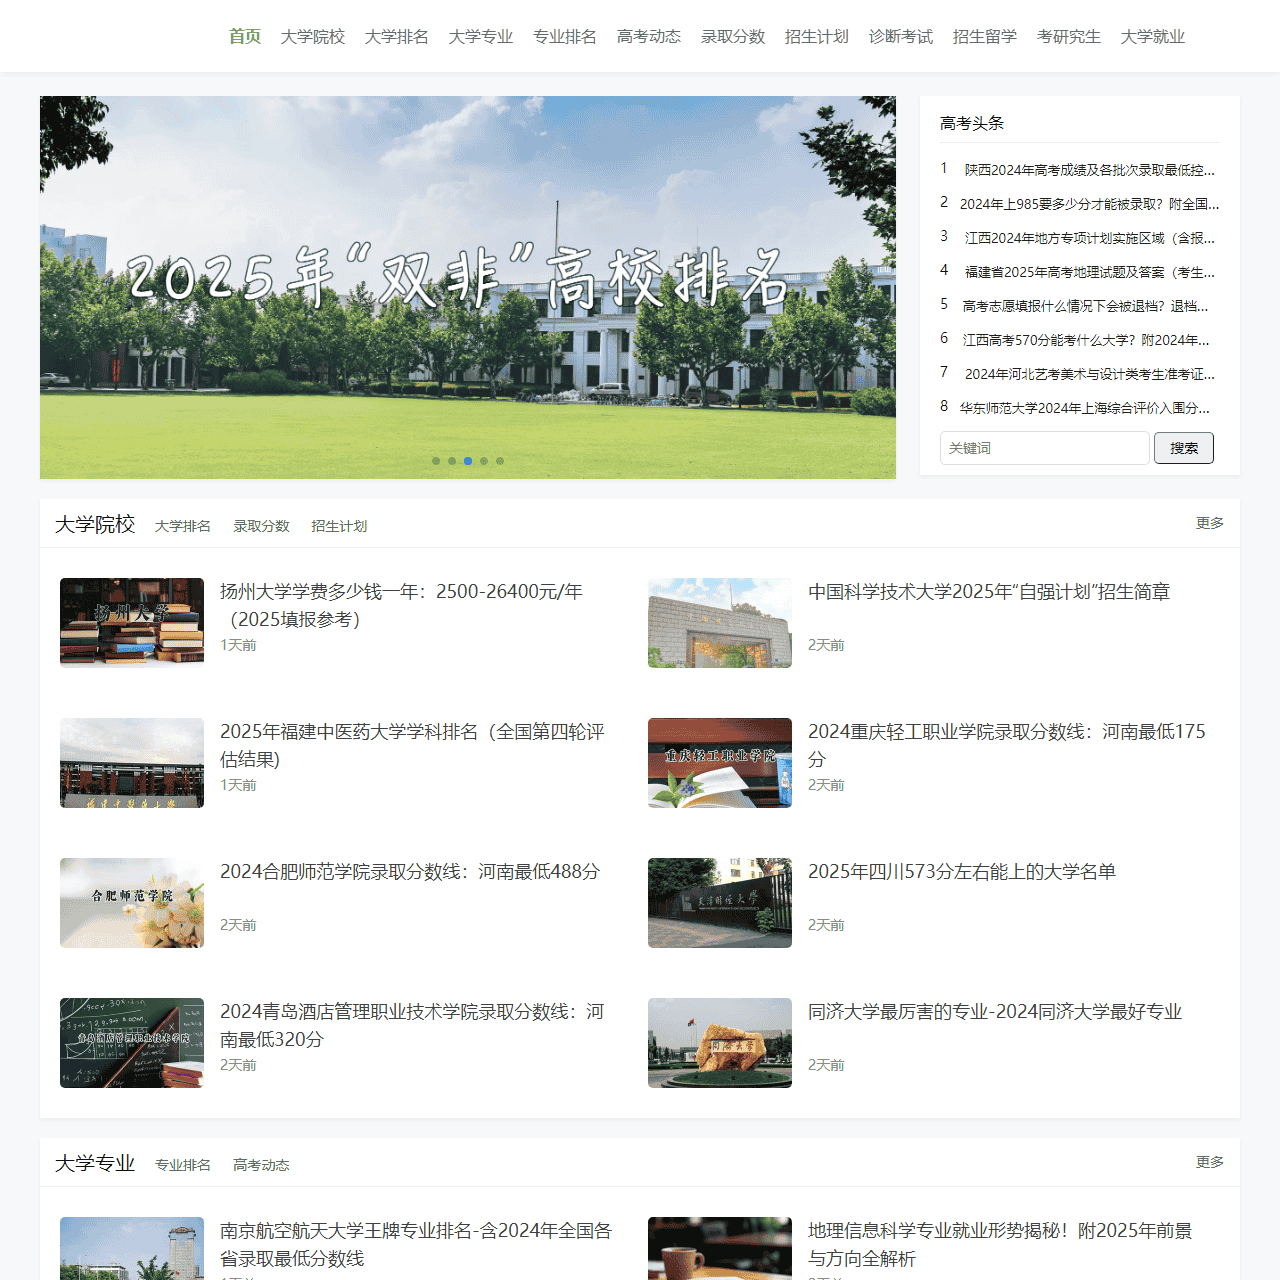This screenshot has width=1280, height=1280.
Task: Open the 考研究生 navigation item
Action: pyautogui.click(x=1067, y=36)
